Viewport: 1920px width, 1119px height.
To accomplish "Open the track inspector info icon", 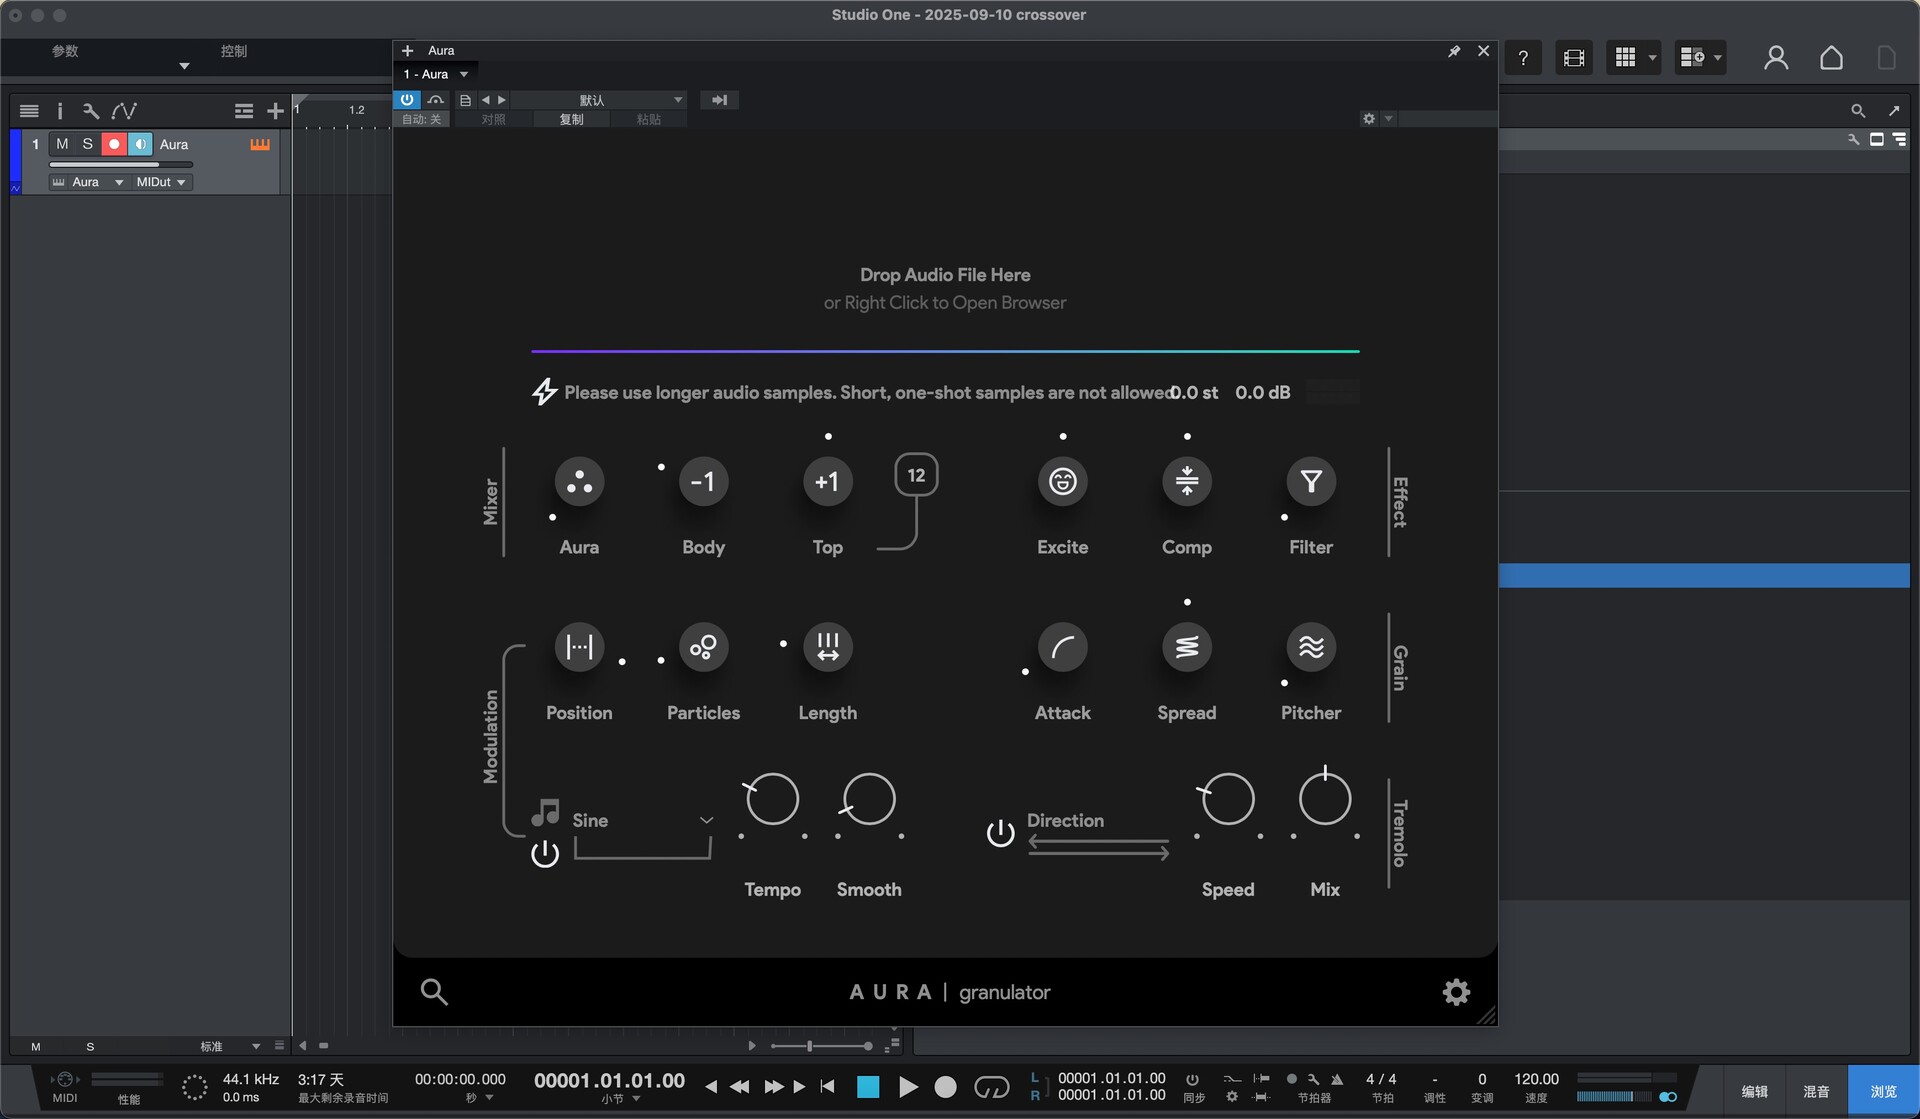I will (x=59, y=111).
